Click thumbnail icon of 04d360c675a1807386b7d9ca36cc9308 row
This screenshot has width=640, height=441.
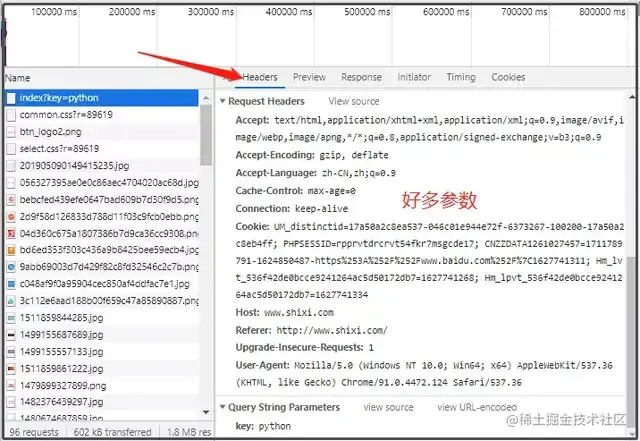11,234
